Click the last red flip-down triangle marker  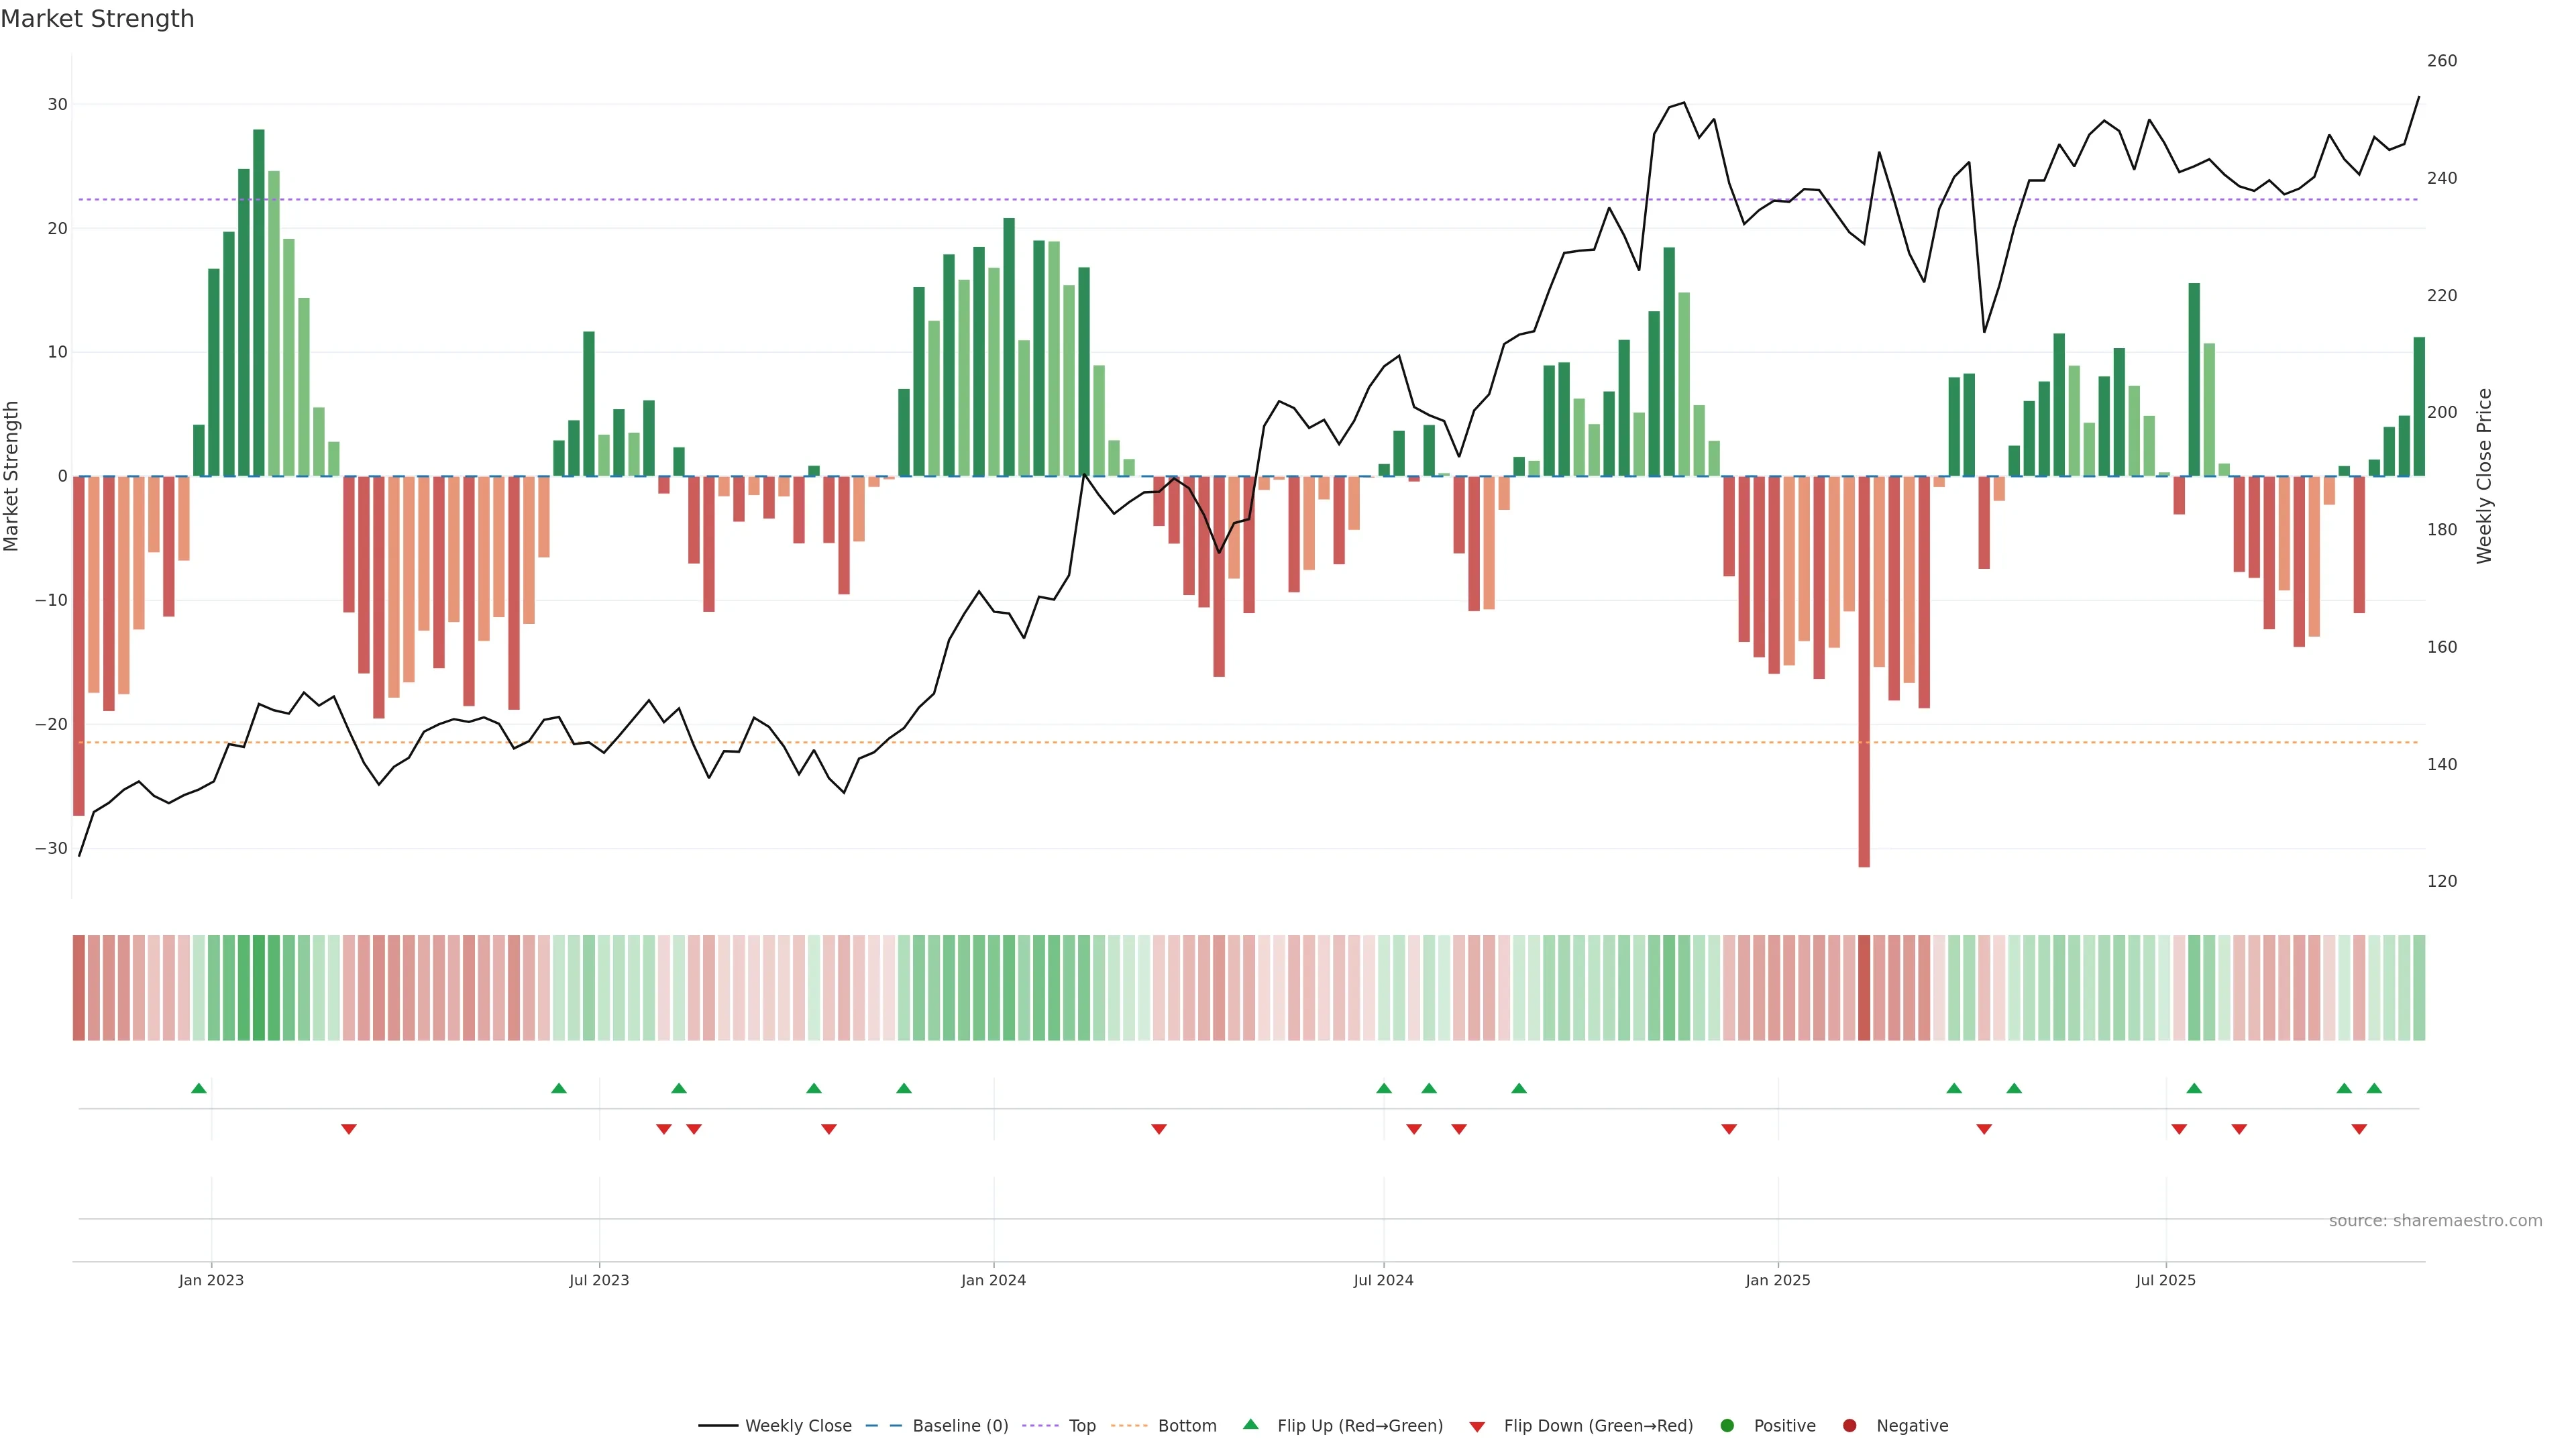(x=2359, y=1129)
